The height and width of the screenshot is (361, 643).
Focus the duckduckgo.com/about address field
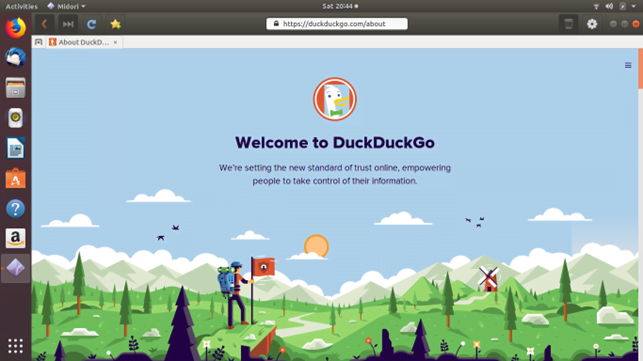[337, 24]
